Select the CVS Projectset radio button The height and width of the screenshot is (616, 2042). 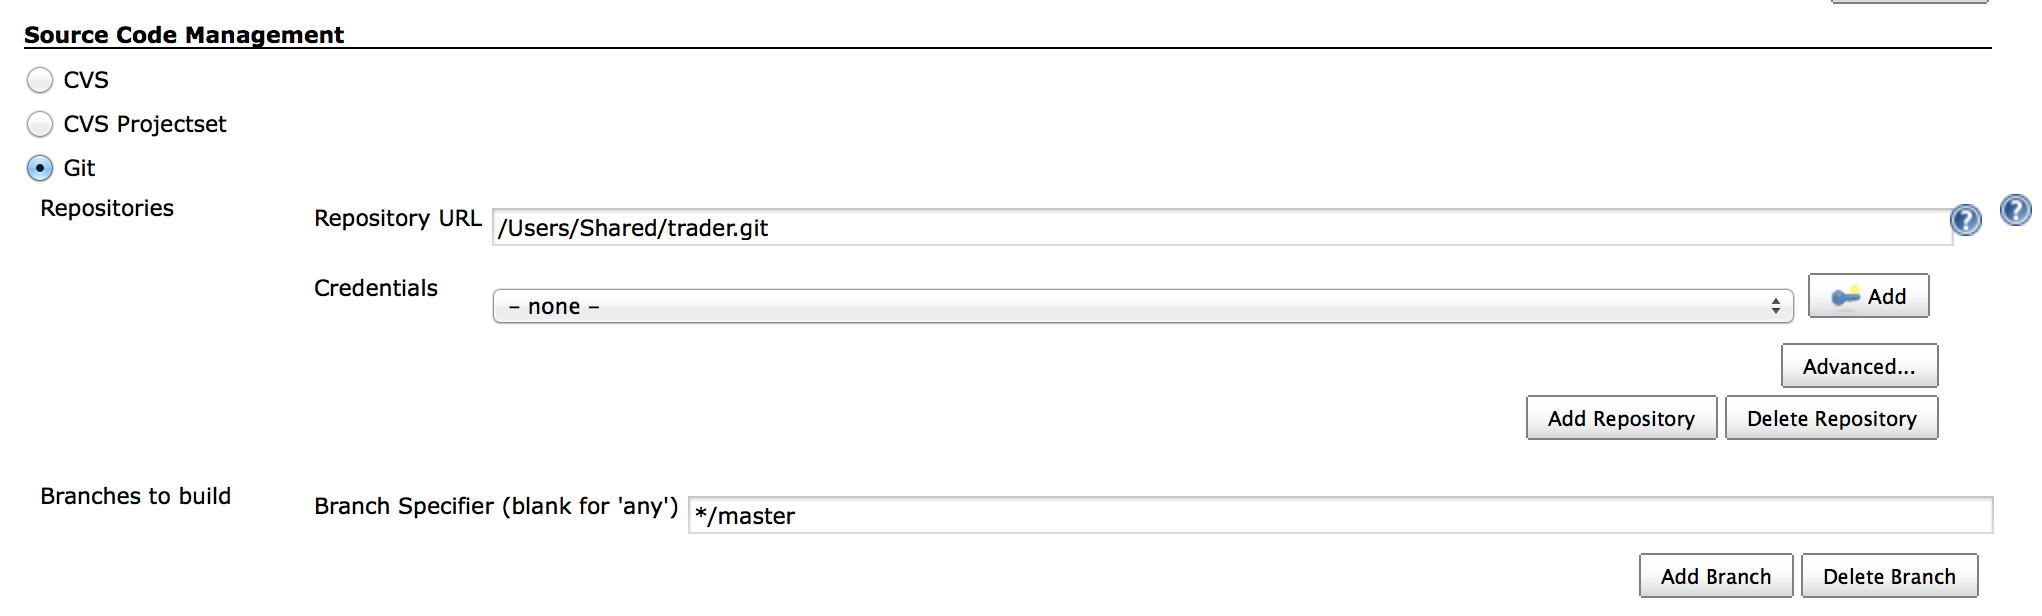click(x=40, y=124)
